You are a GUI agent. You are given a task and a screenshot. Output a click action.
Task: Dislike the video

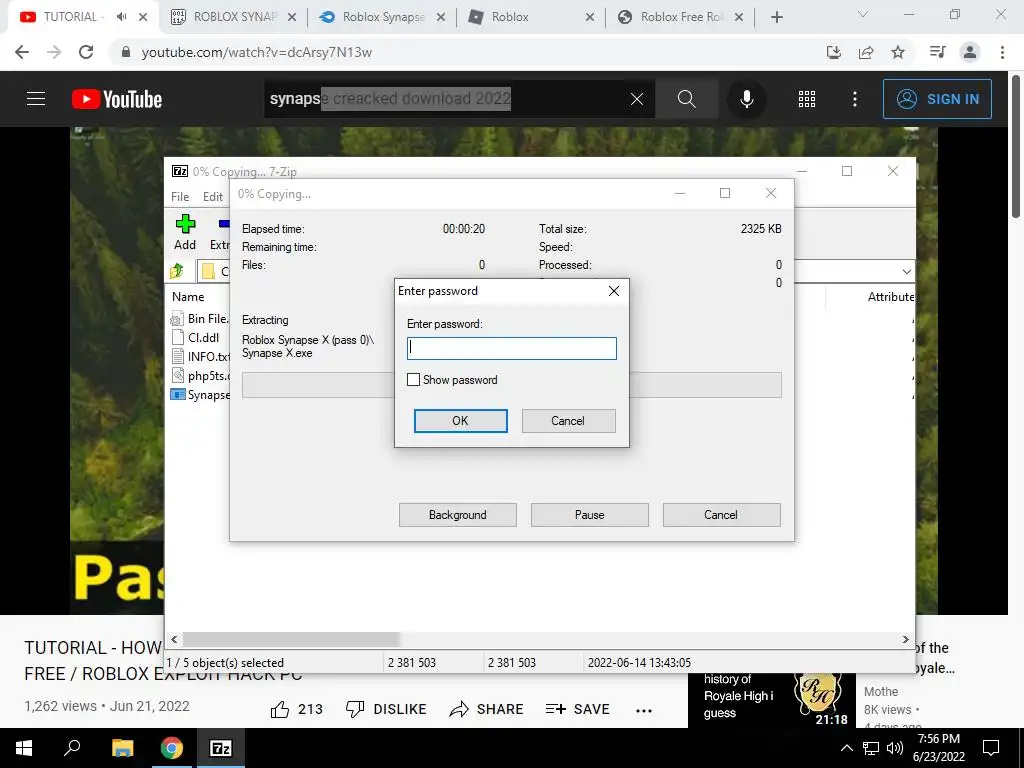[x=386, y=709]
